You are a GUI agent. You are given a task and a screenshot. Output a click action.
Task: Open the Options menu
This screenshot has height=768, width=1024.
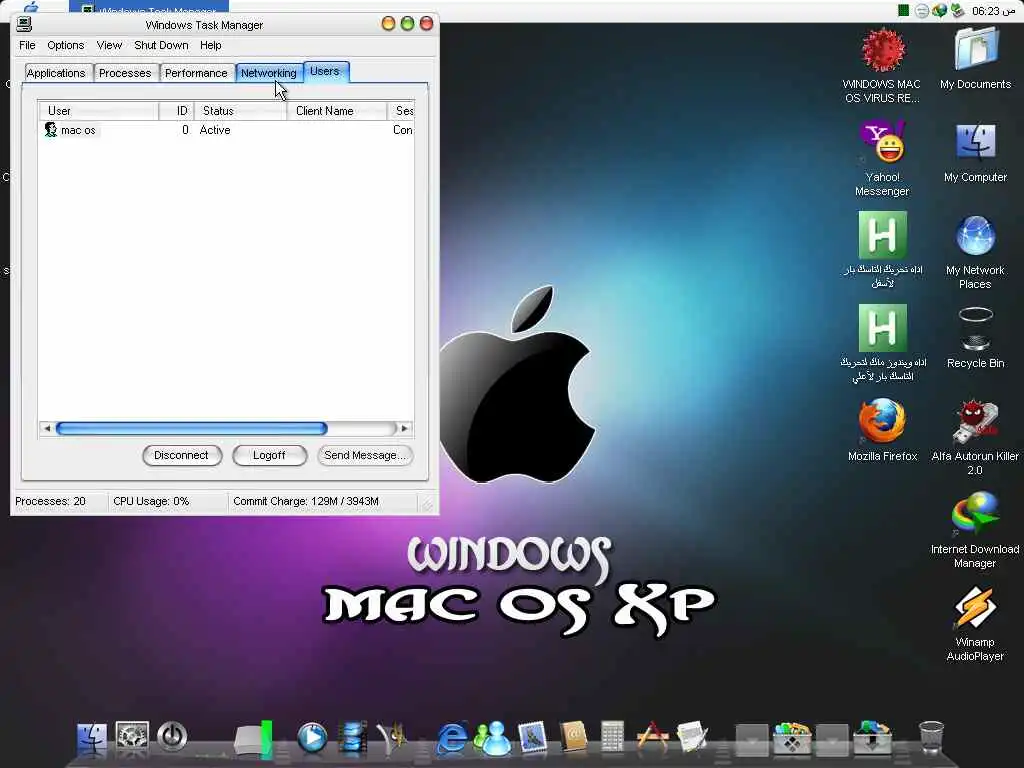[65, 45]
